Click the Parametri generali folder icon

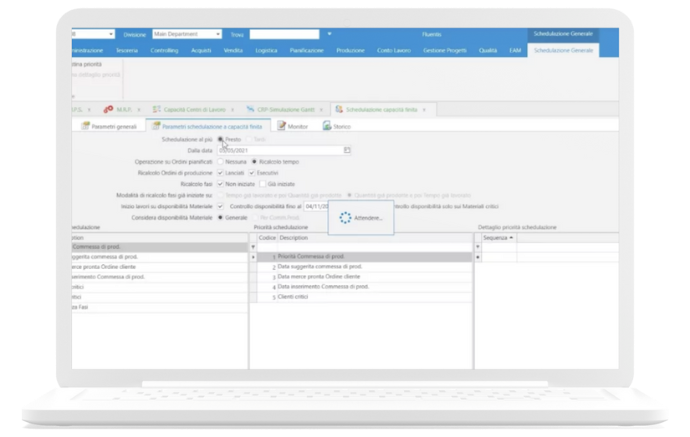point(84,127)
